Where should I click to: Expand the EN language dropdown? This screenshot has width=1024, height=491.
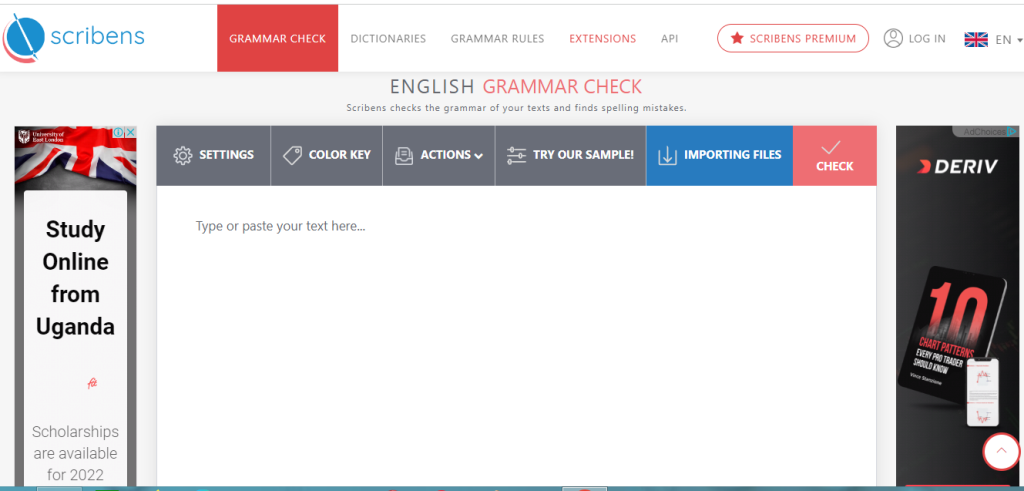point(1008,40)
